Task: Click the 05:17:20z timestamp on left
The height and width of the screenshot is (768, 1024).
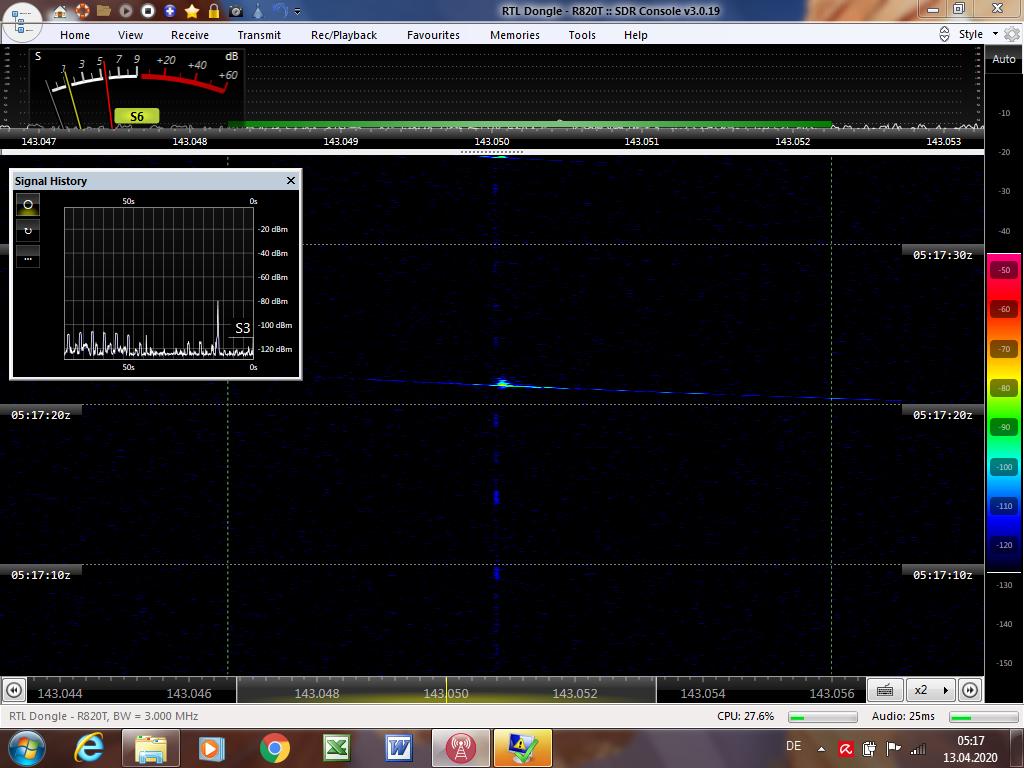Action: 40,415
